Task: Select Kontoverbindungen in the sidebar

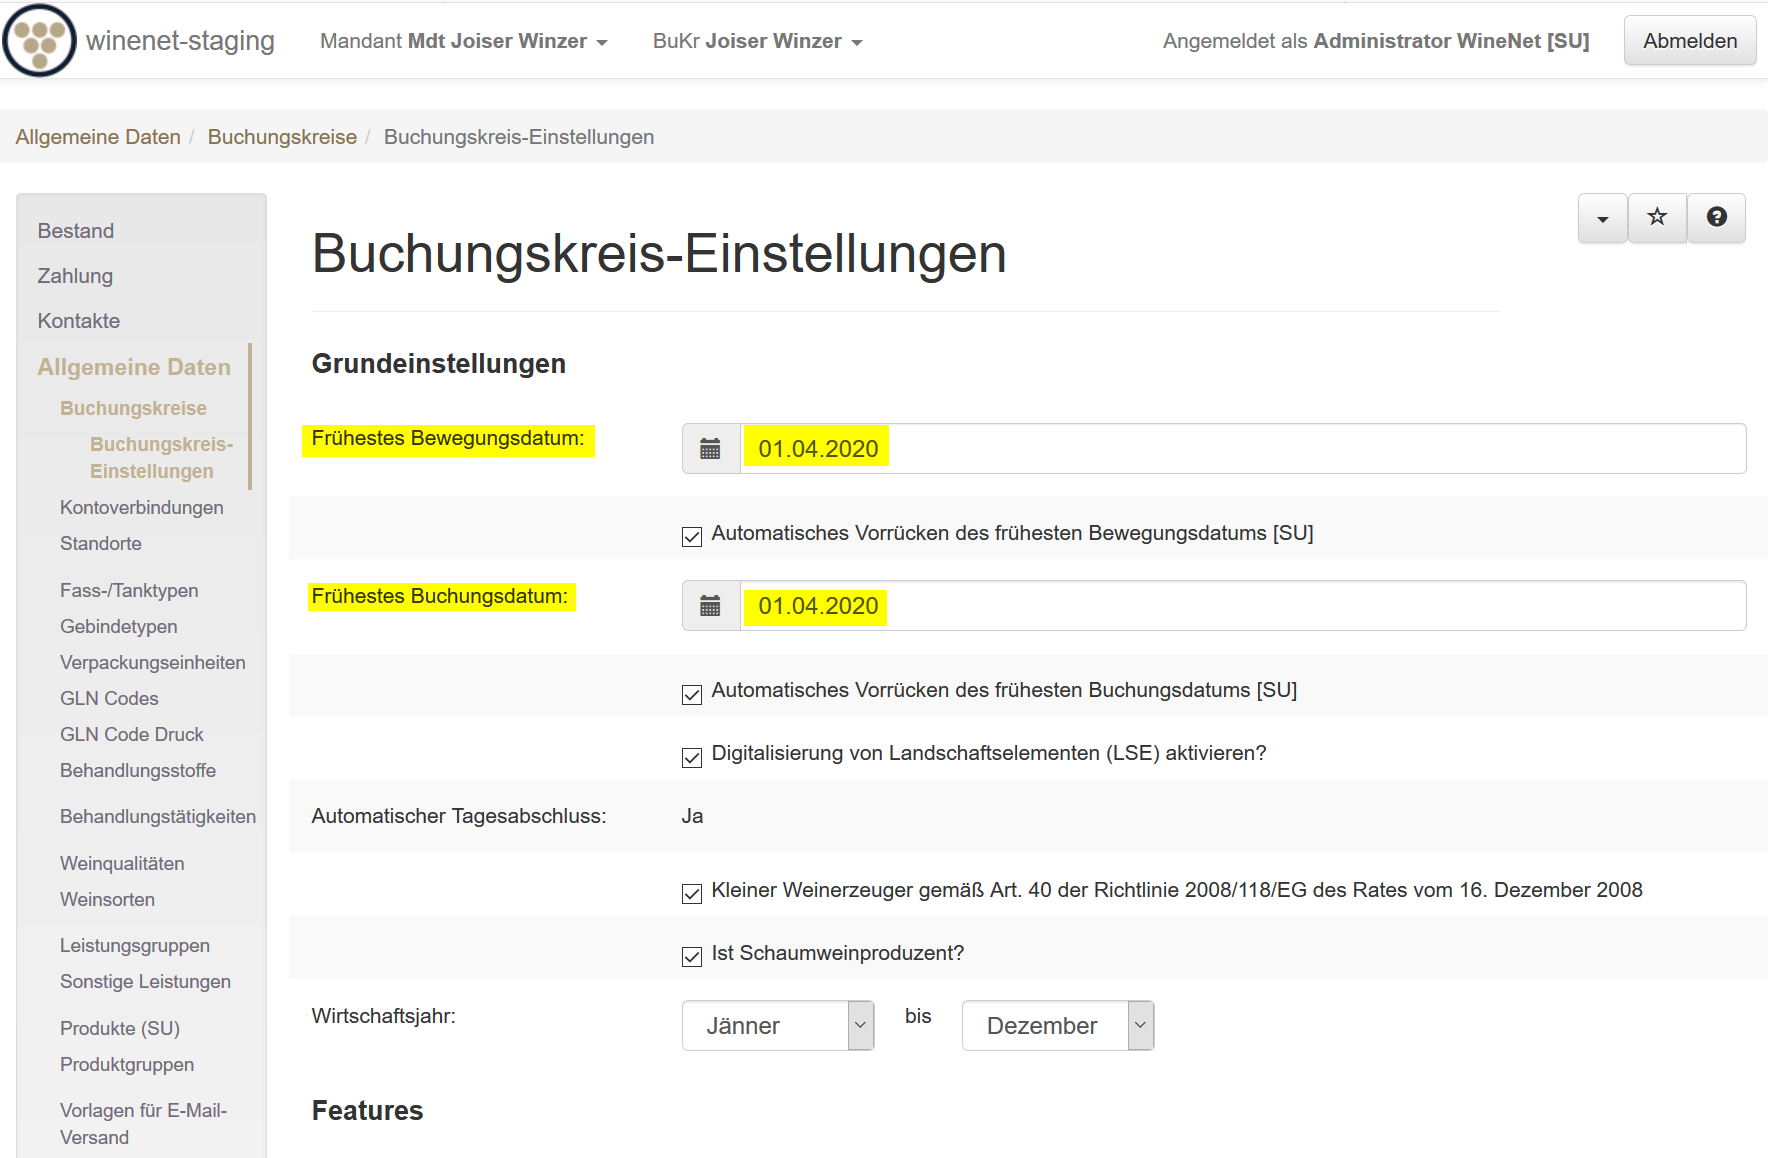Action: coord(142,507)
